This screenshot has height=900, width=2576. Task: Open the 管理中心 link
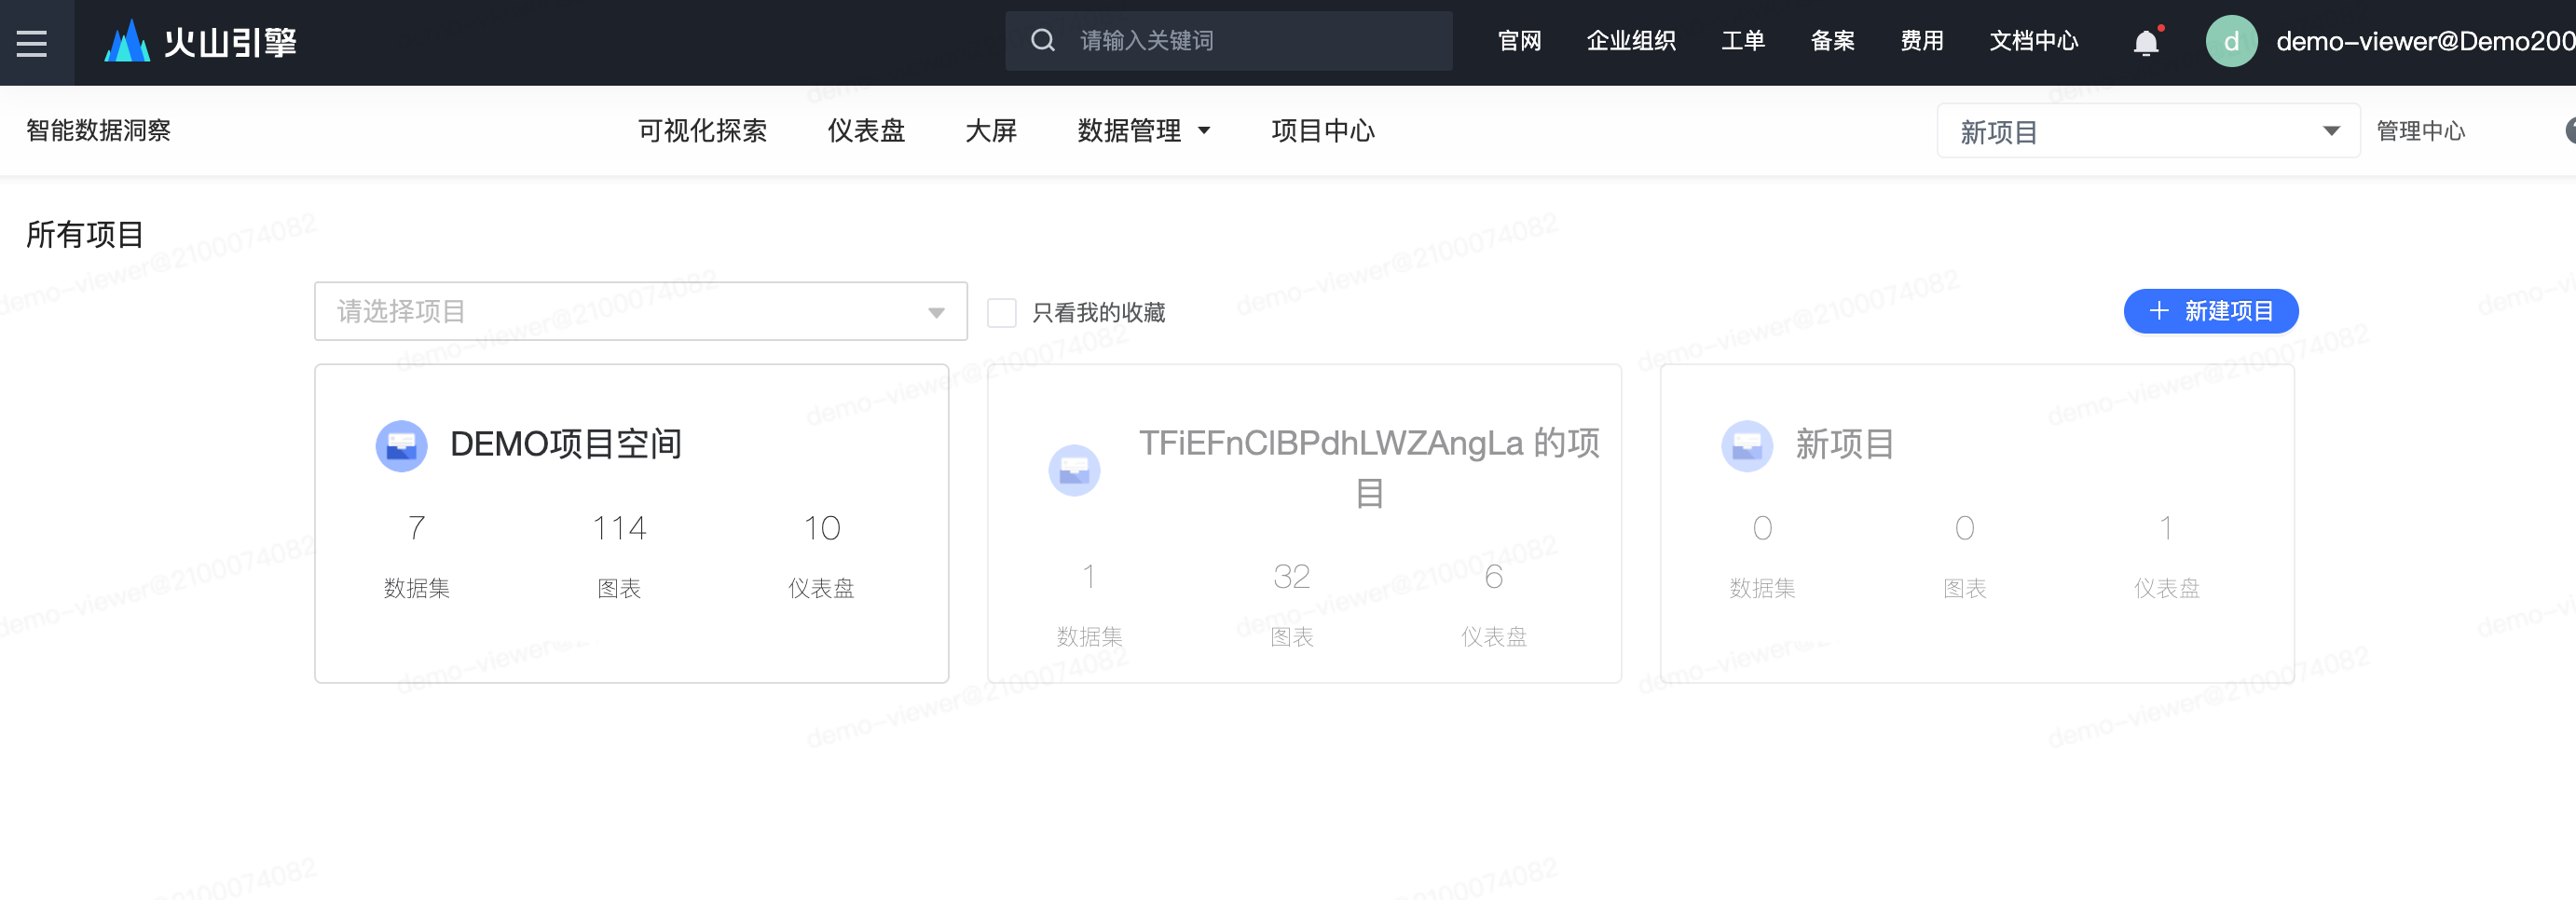(x=2420, y=131)
